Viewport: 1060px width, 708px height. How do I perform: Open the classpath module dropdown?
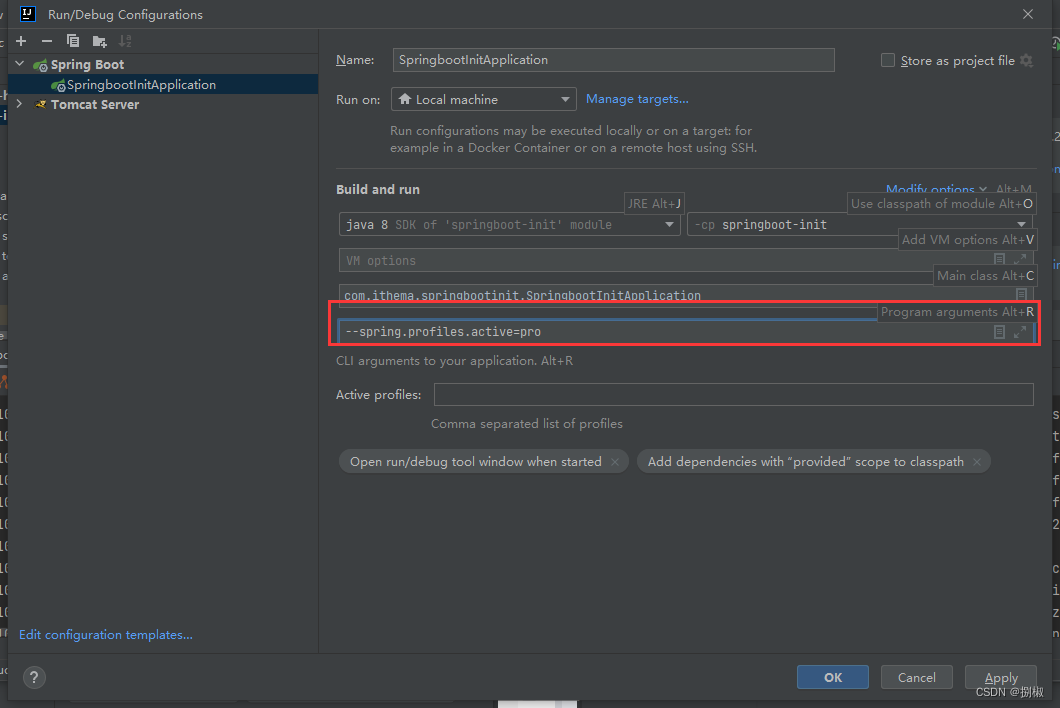point(859,225)
